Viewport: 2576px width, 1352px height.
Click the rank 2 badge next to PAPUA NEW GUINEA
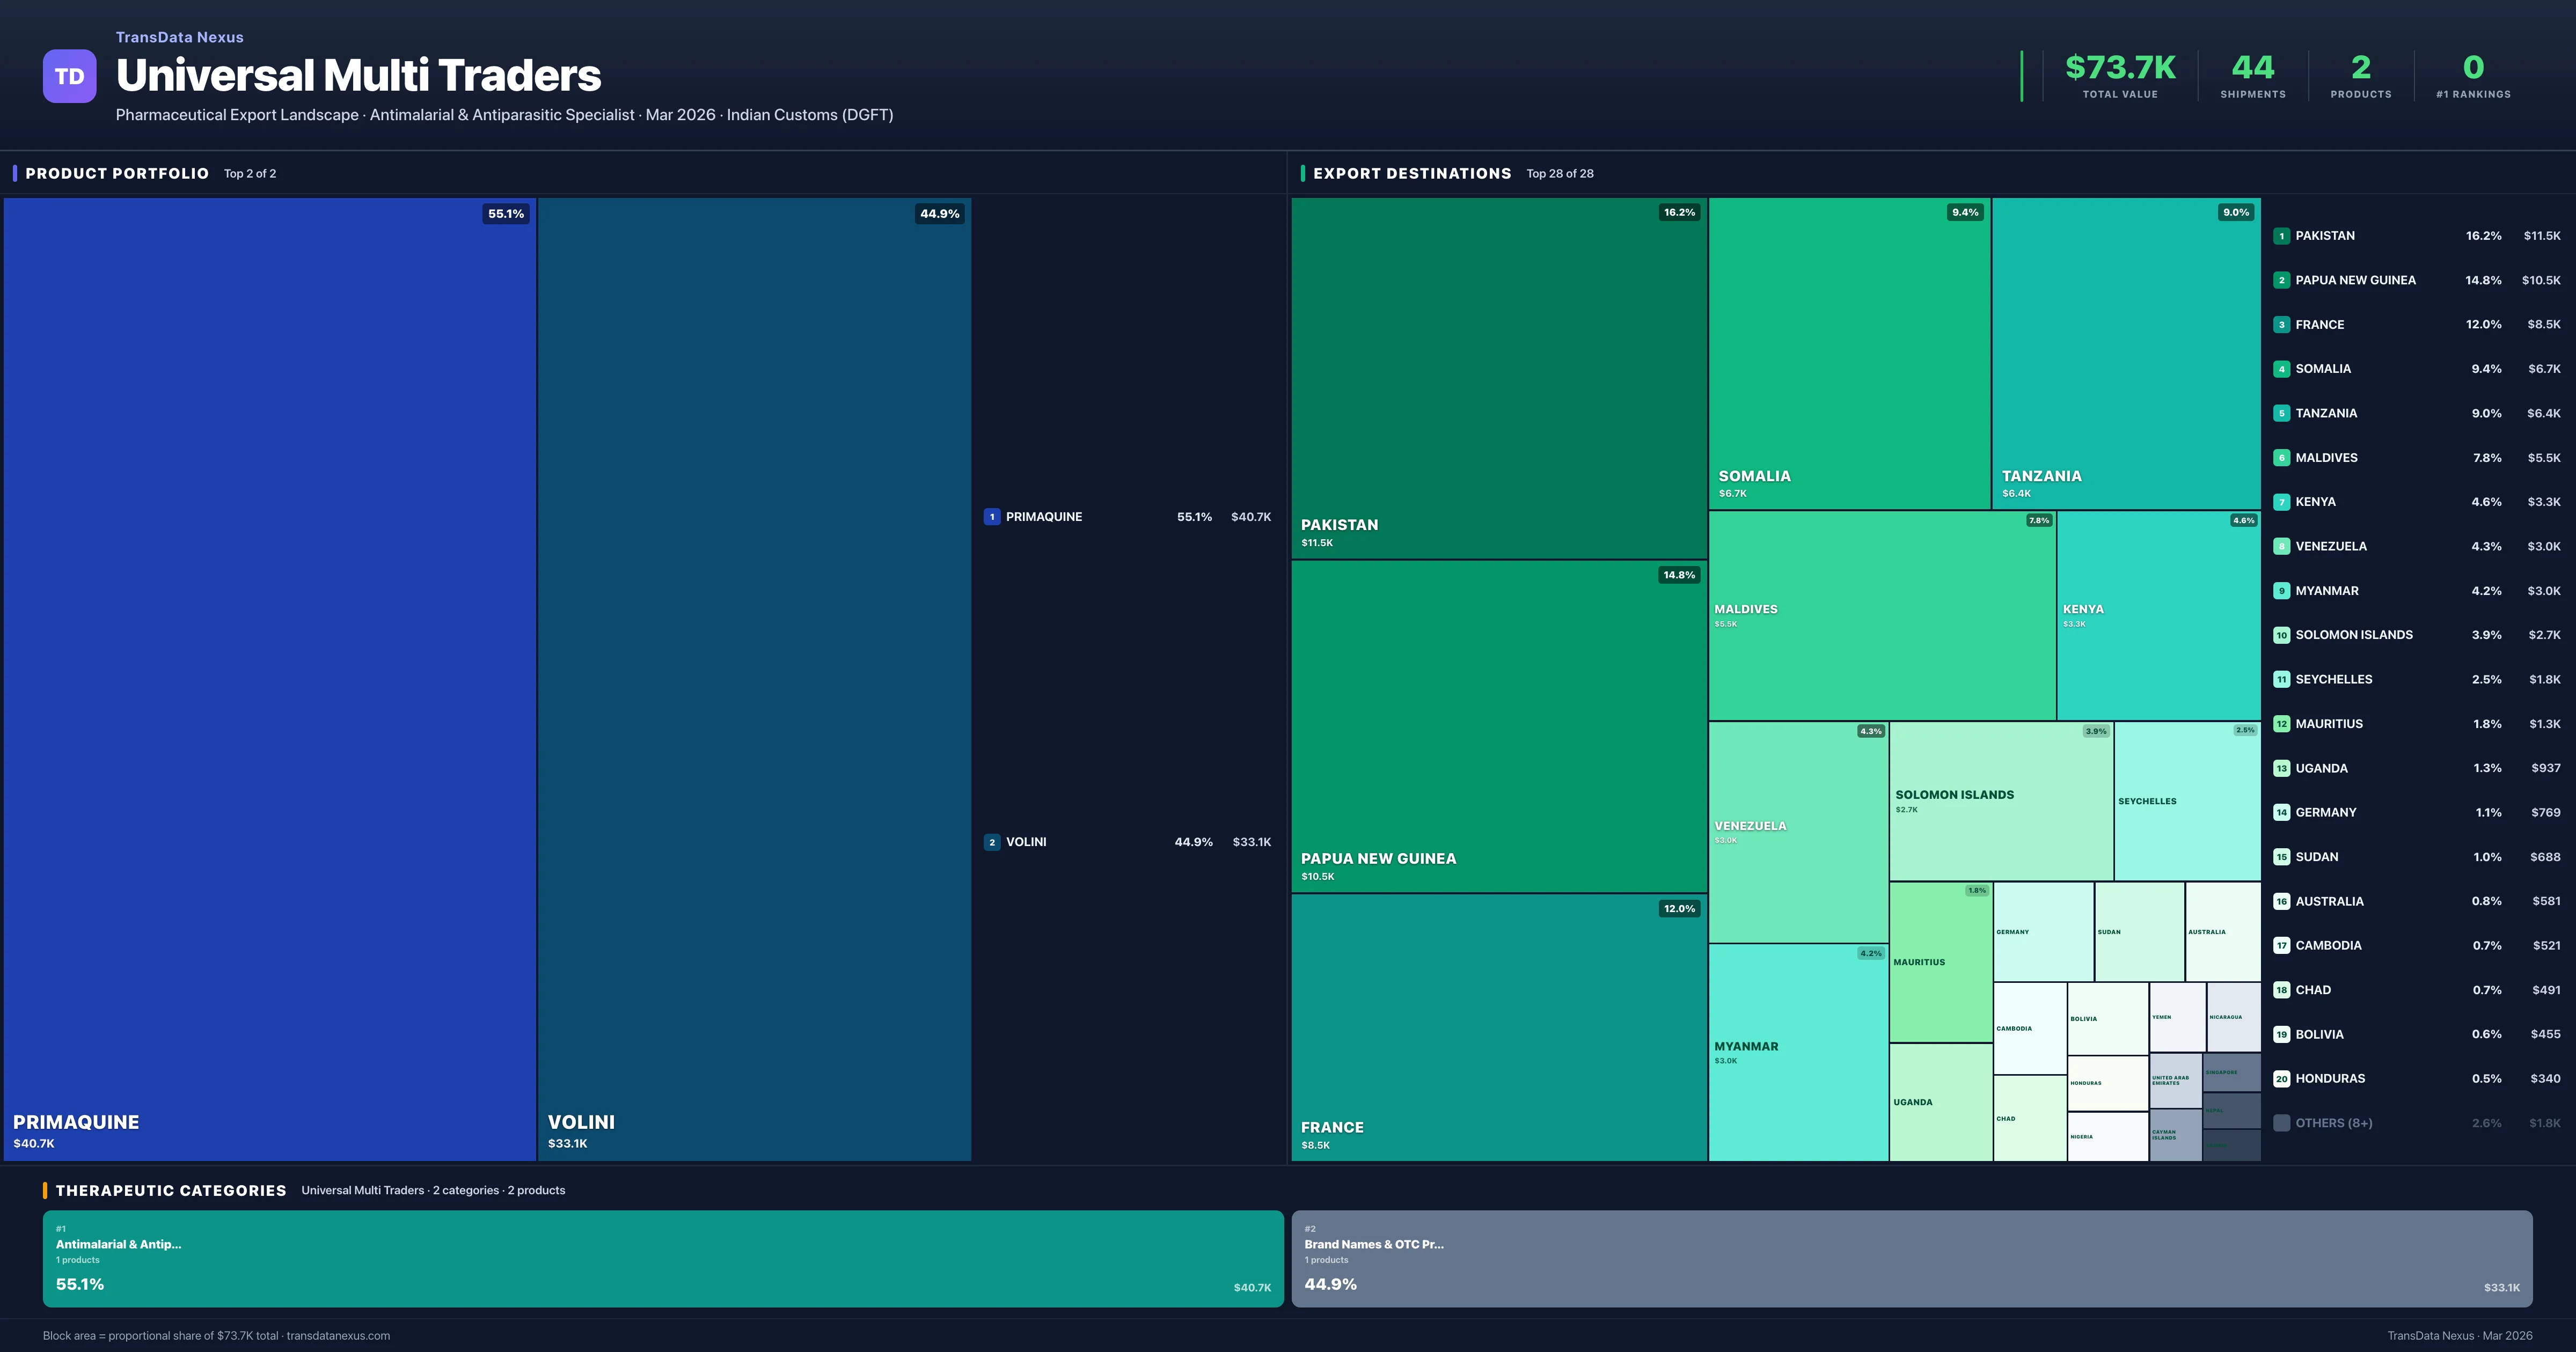[x=2282, y=280]
